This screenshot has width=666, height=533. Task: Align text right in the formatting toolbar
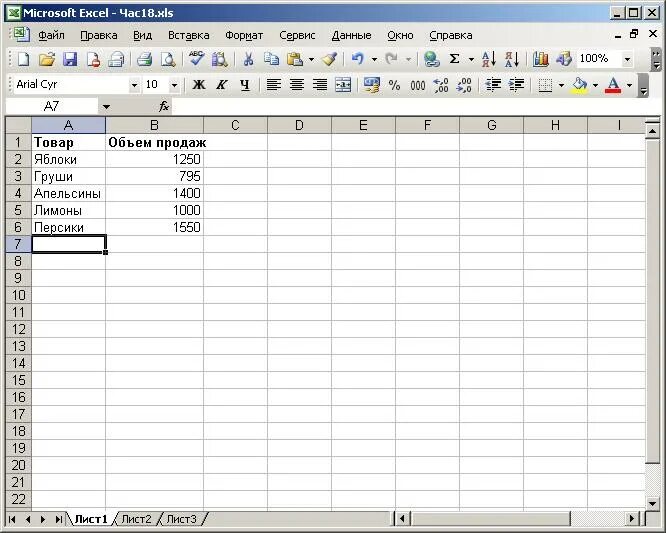(x=320, y=85)
